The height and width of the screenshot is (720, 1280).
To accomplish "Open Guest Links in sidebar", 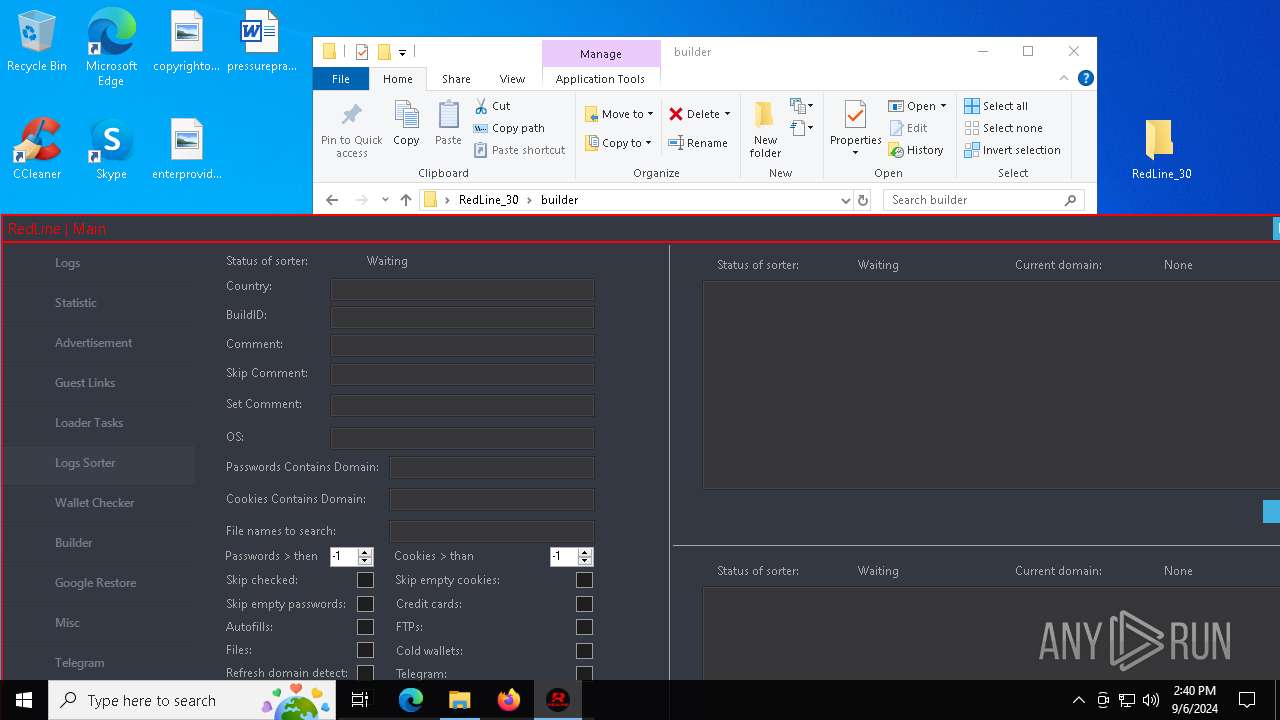I will point(85,383).
